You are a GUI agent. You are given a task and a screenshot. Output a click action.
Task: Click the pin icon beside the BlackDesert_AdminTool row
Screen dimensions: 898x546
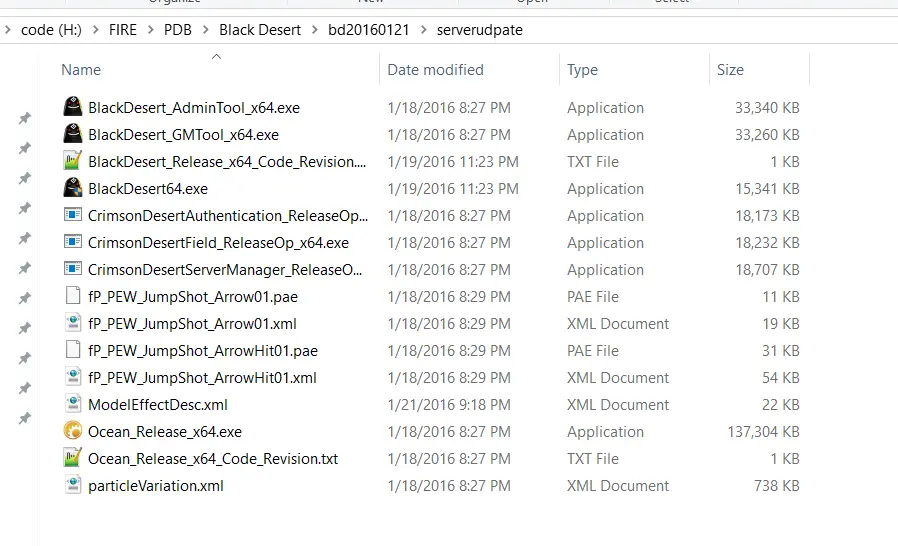click(x=25, y=118)
